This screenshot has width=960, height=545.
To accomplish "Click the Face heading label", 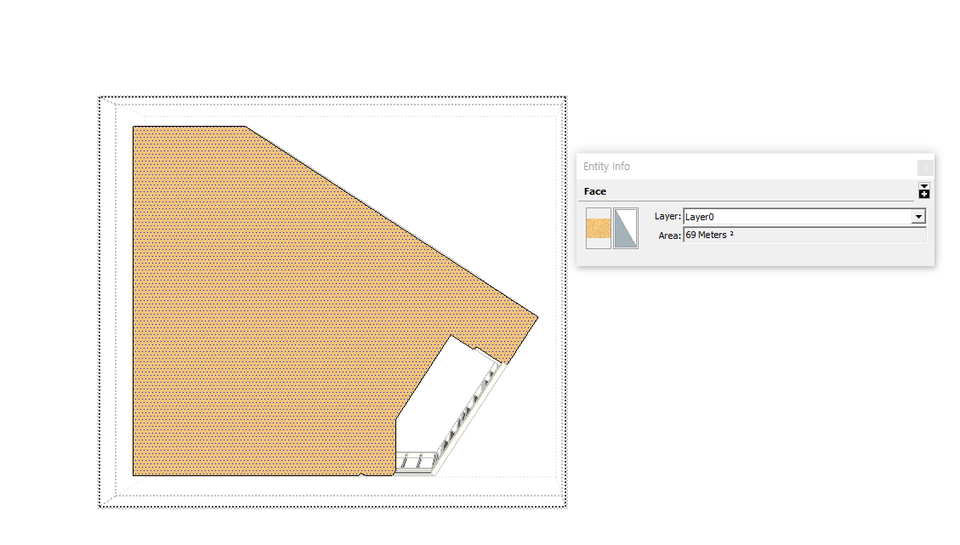I will coord(594,192).
